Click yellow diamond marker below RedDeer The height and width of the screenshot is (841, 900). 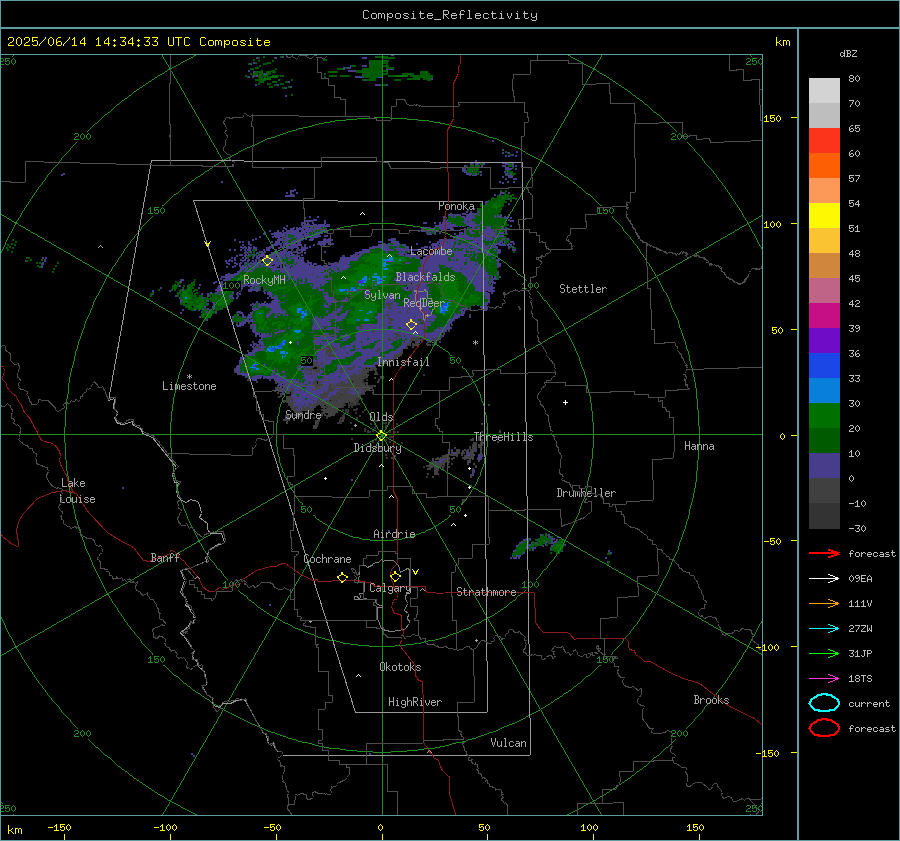click(411, 325)
